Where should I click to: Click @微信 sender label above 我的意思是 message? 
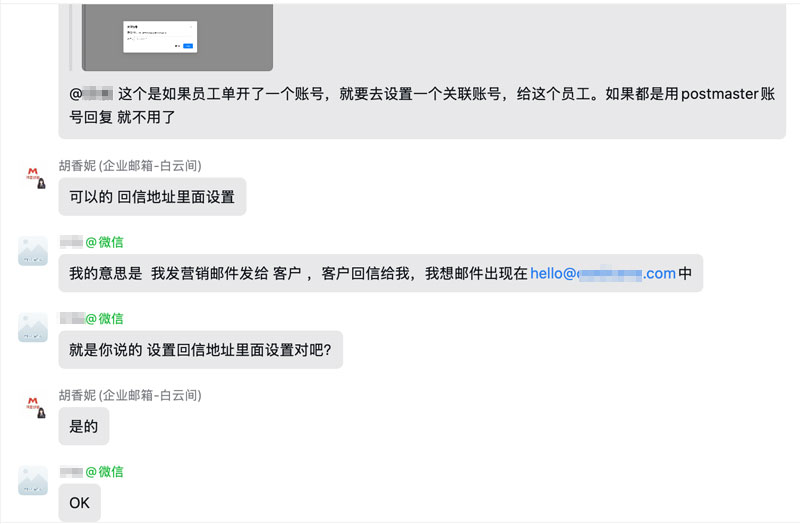tap(104, 242)
